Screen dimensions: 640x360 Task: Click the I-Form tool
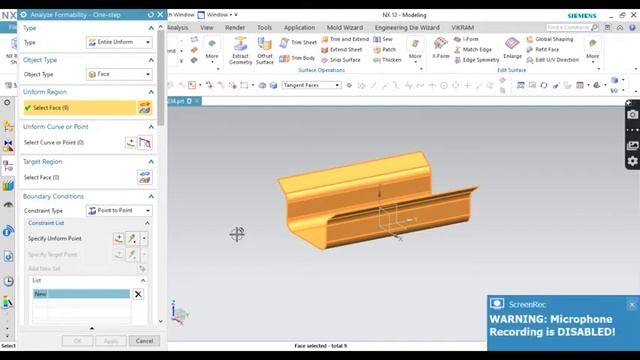[x=466, y=39]
